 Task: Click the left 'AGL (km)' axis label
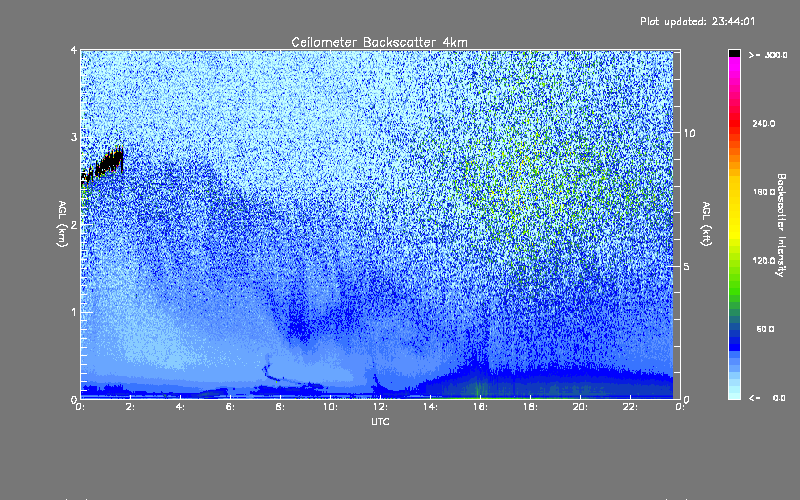pos(63,224)
